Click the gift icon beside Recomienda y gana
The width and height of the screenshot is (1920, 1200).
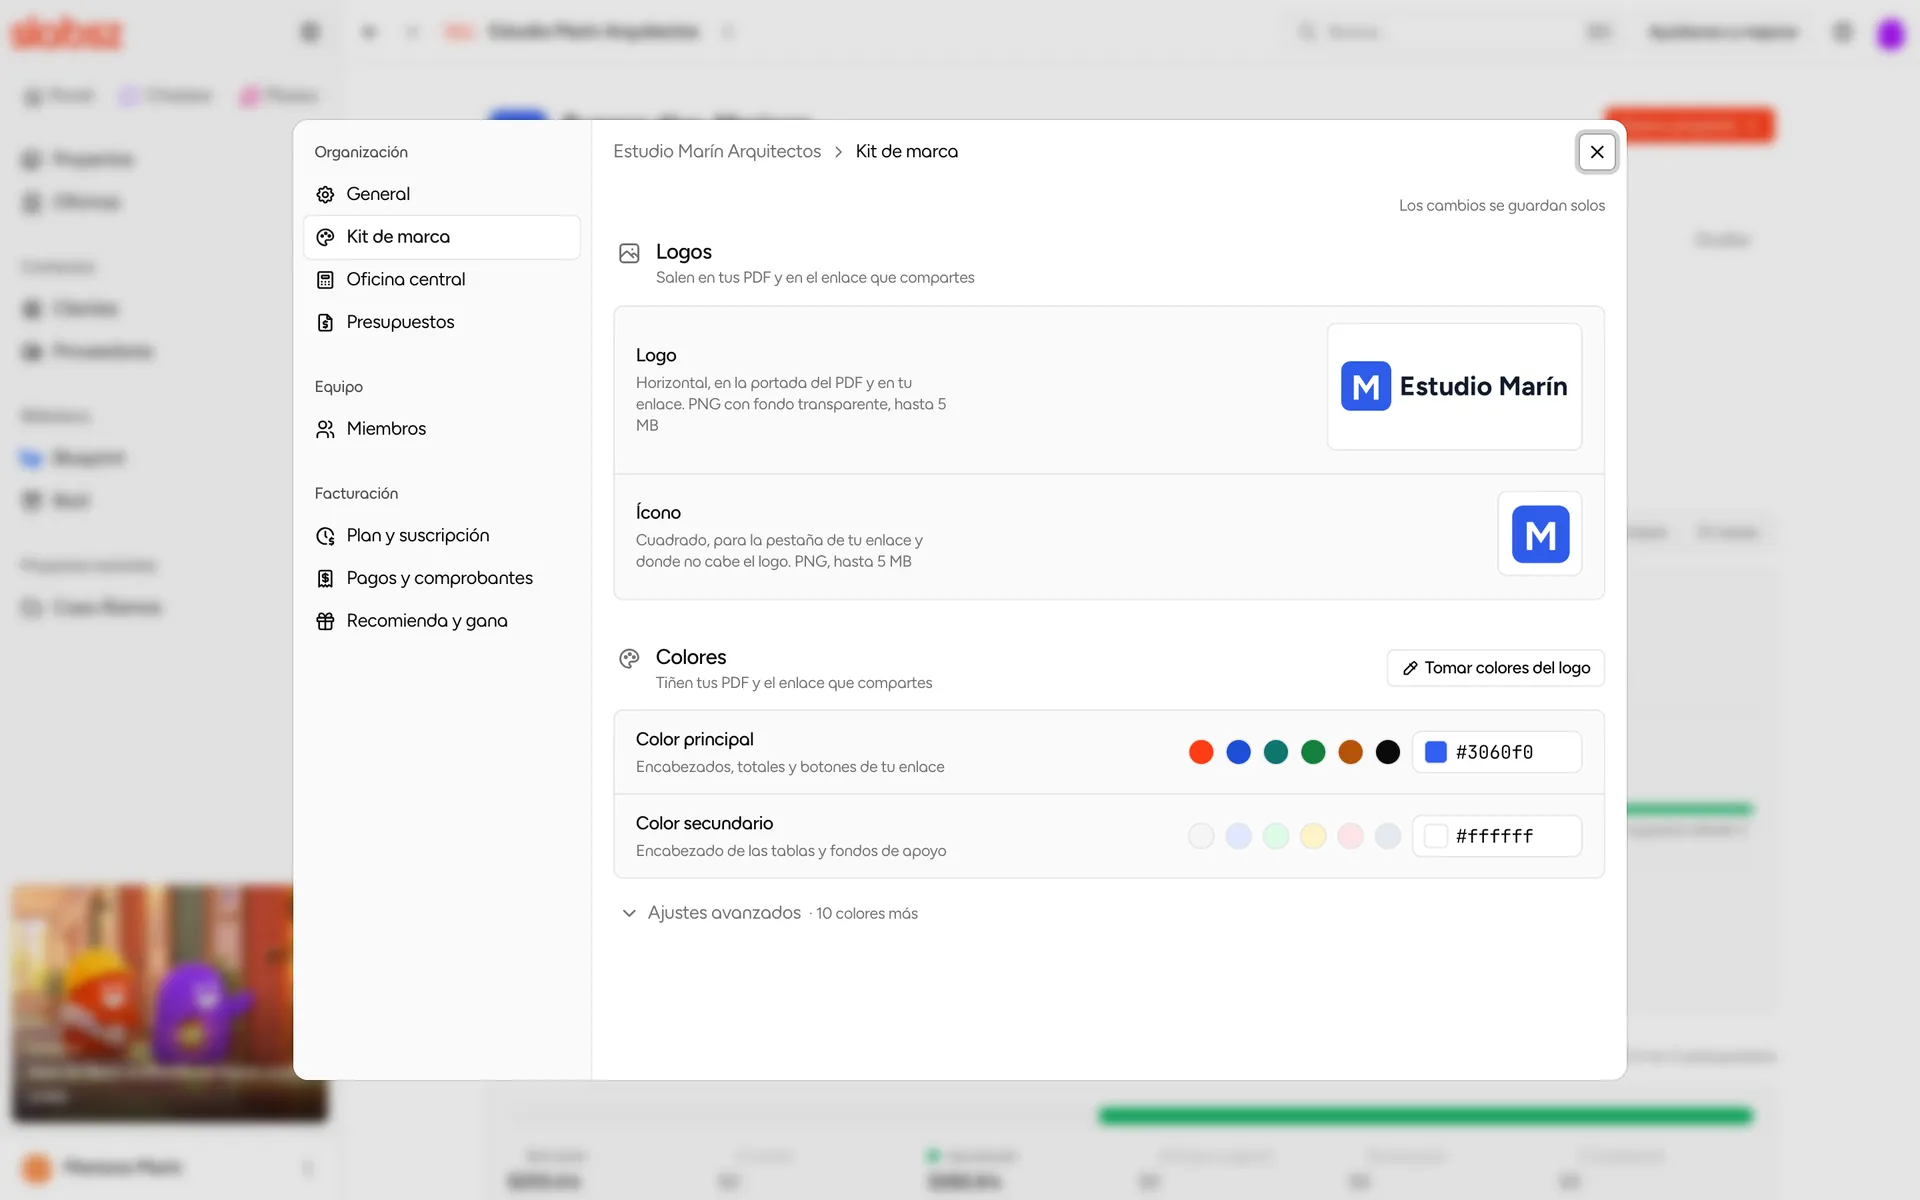pyautogui.click(x=325, y=621)
